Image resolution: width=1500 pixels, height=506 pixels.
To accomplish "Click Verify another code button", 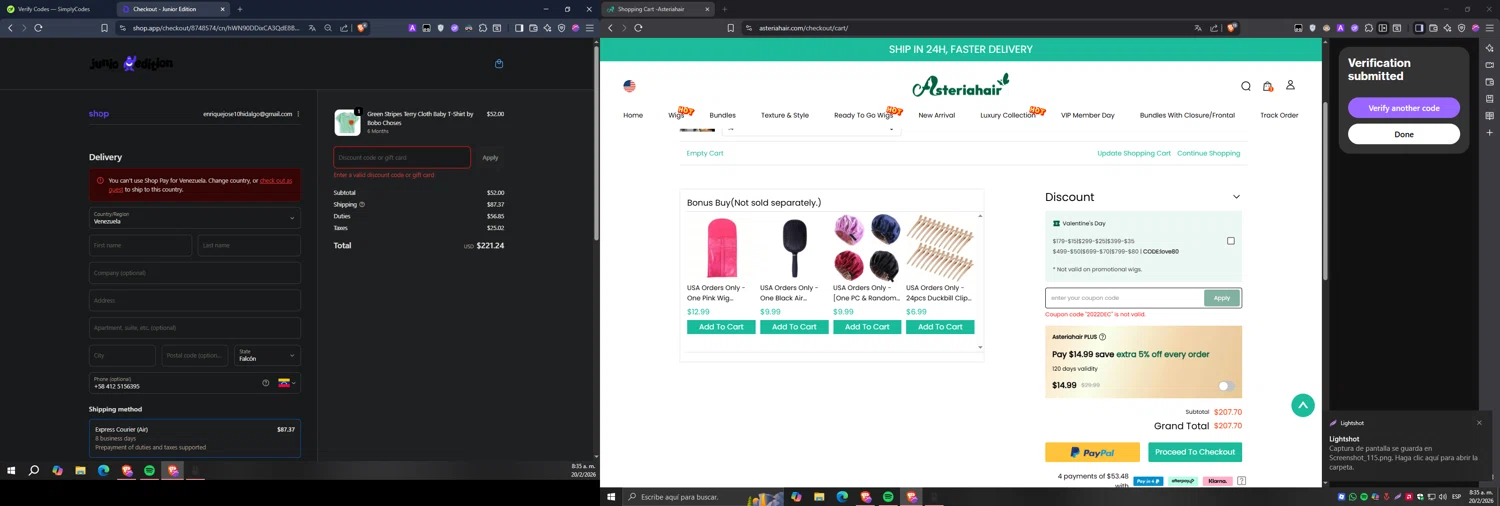I will pos(1404,108).
